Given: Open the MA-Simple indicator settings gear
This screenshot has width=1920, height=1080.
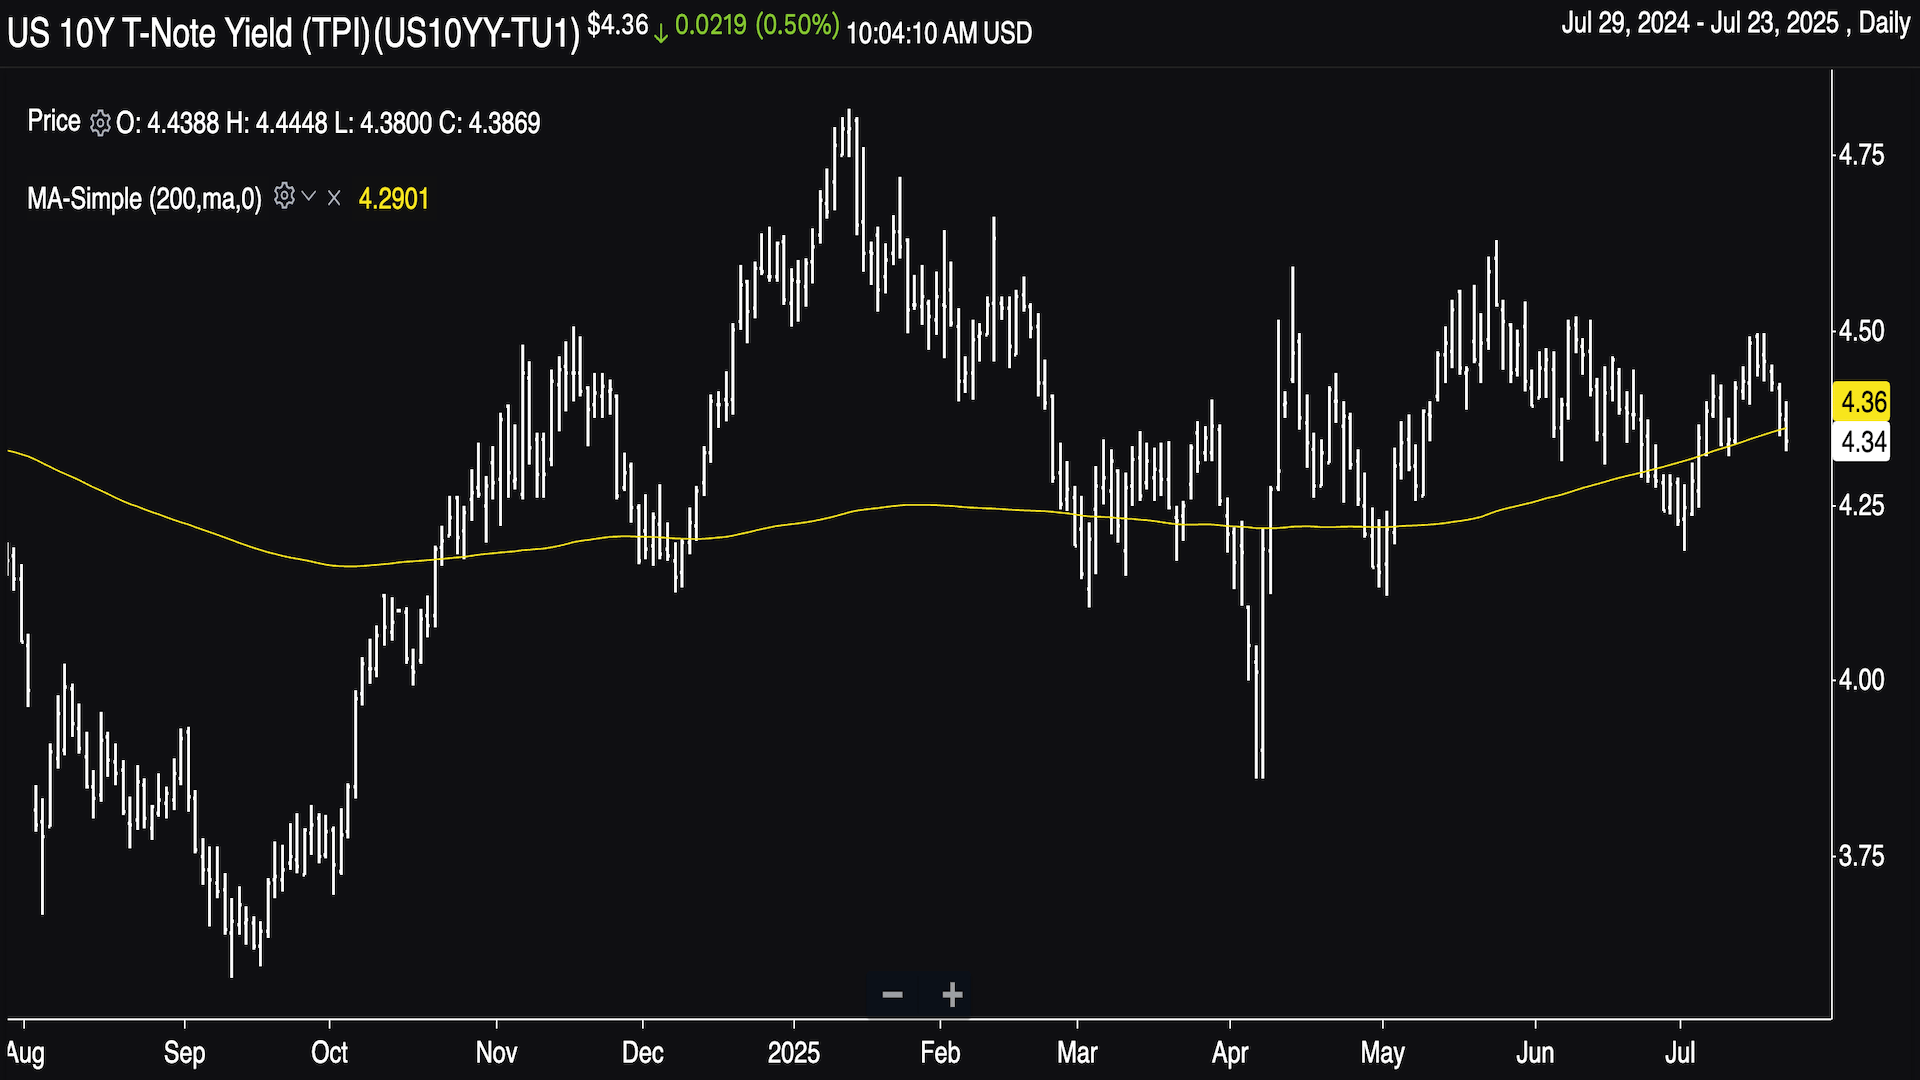Looking at the screenshot, I should pos(284,196).
